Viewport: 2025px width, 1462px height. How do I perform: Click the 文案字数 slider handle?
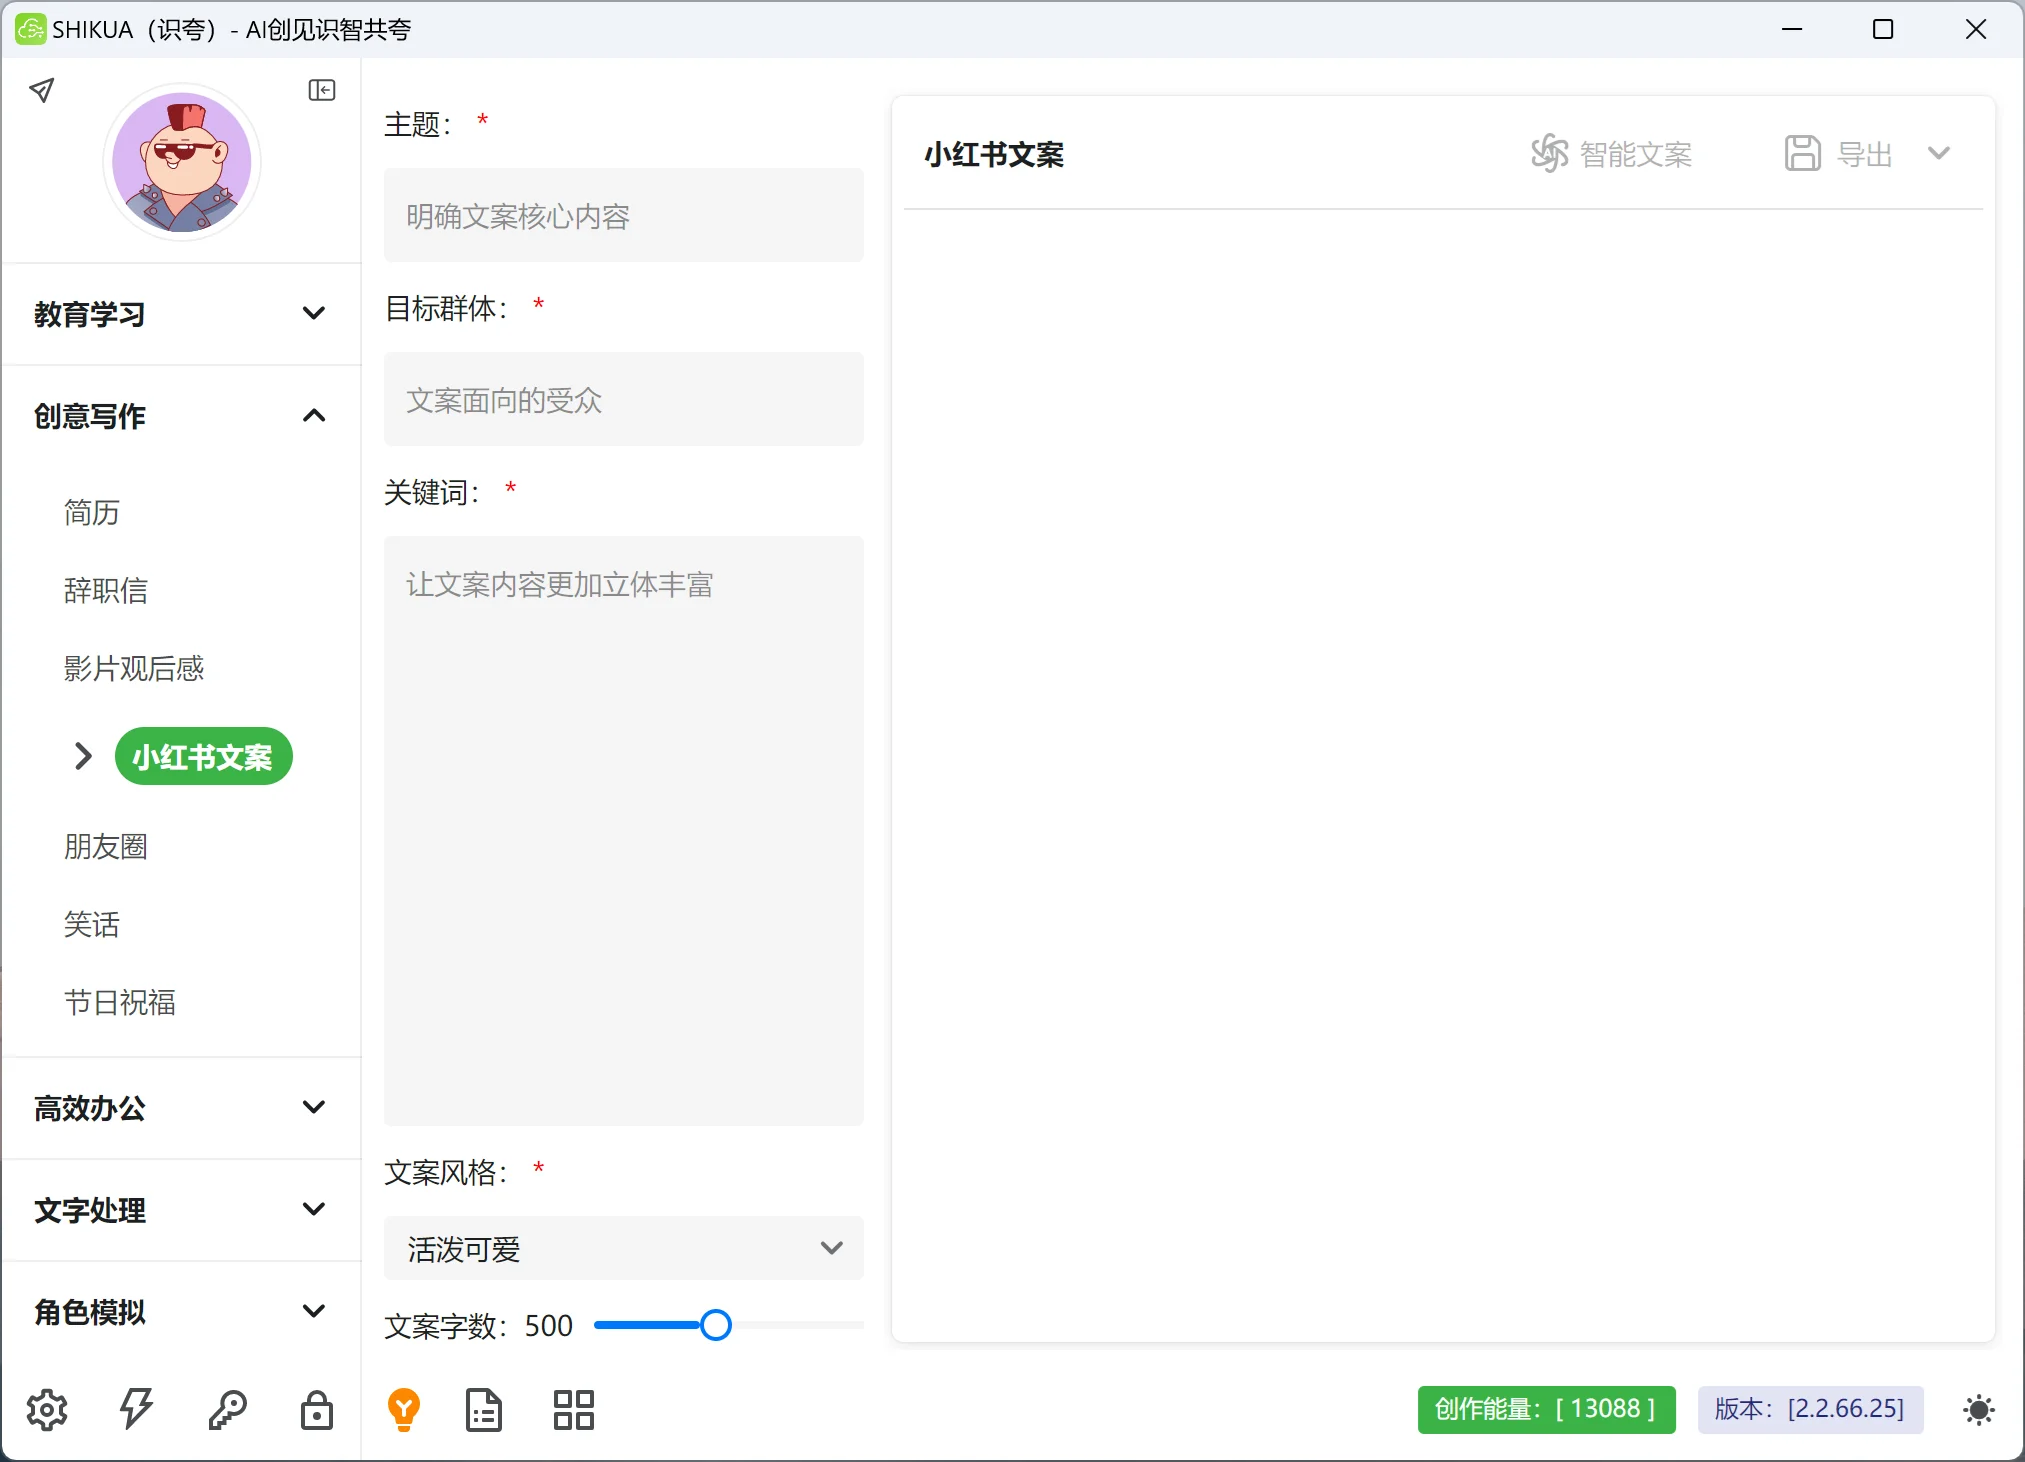pyautogui.click(x=716, y=1325)
